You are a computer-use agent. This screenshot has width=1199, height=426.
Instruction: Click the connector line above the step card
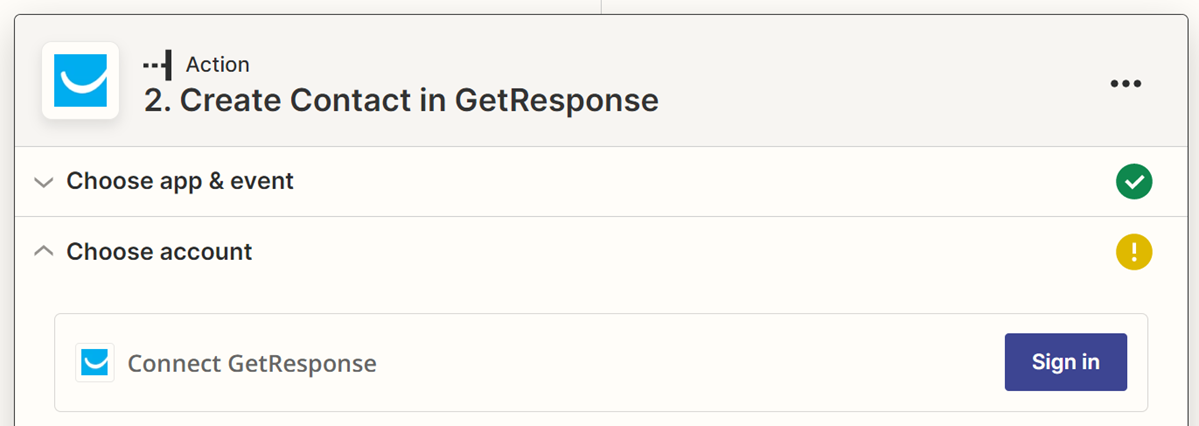point(601,6)
